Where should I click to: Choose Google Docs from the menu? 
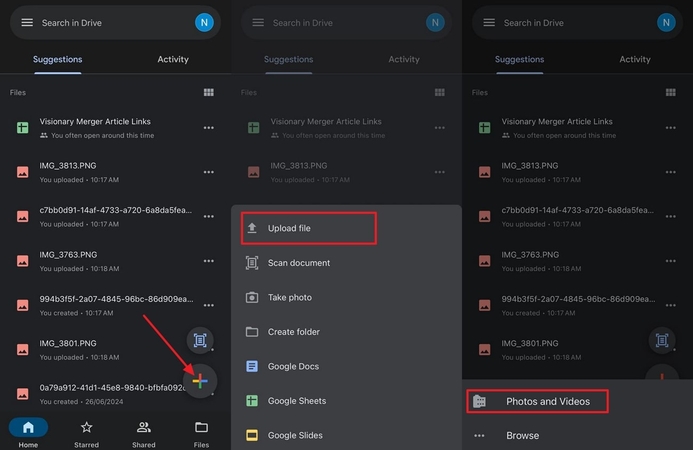point(346,366)
